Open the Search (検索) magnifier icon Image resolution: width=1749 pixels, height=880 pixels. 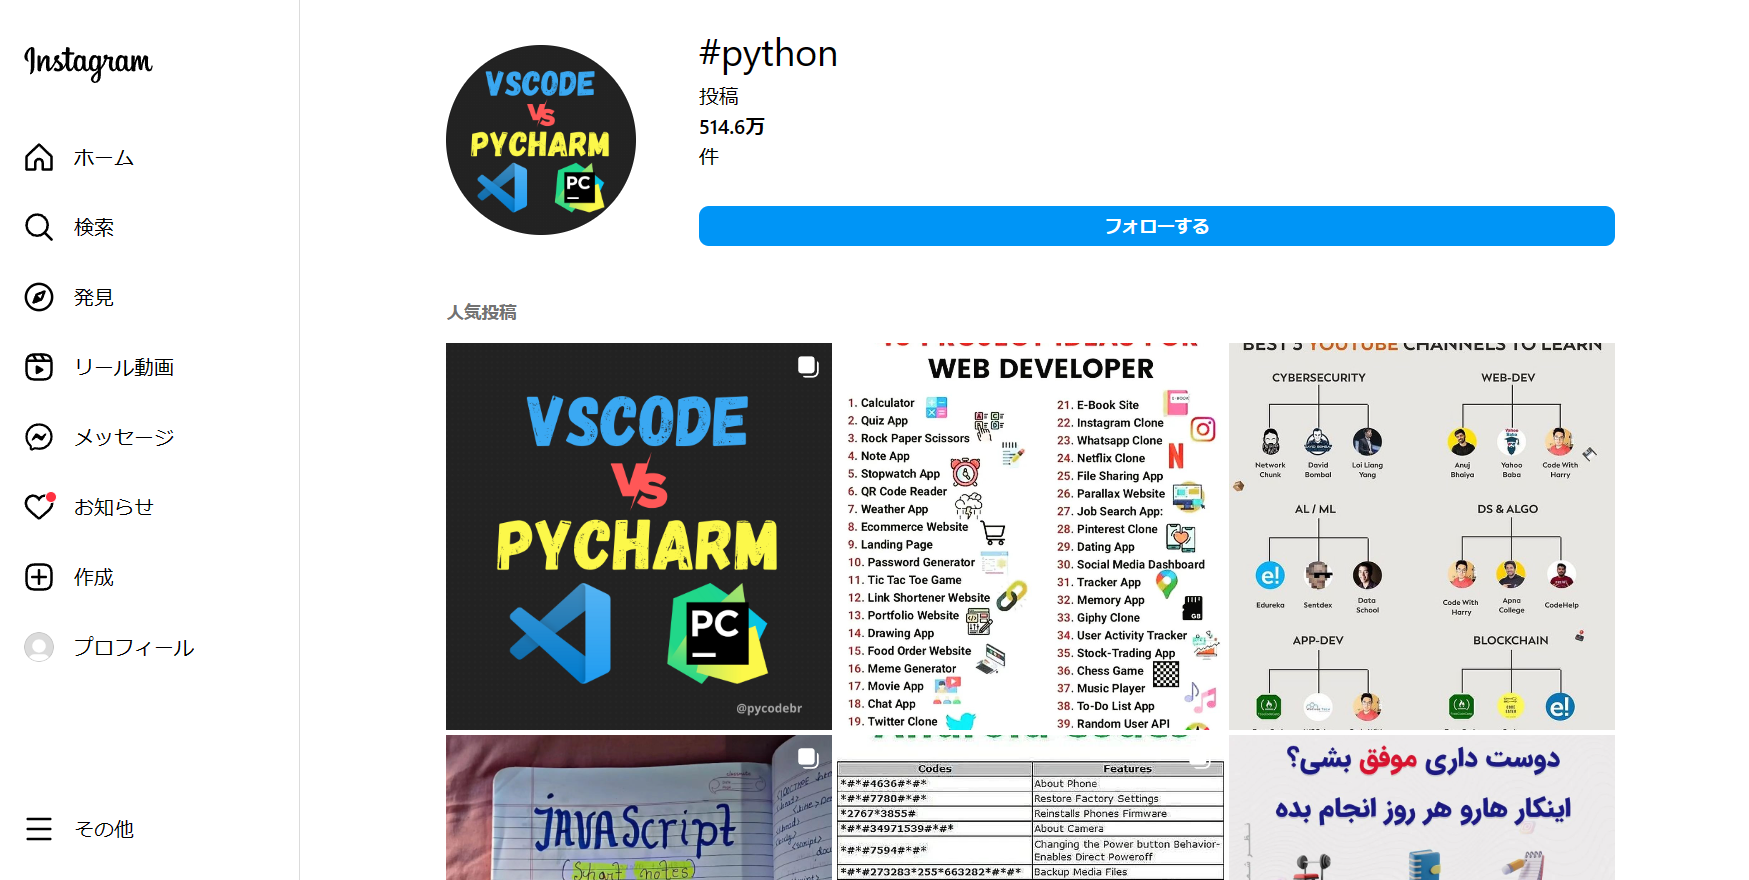click(39, 227)
